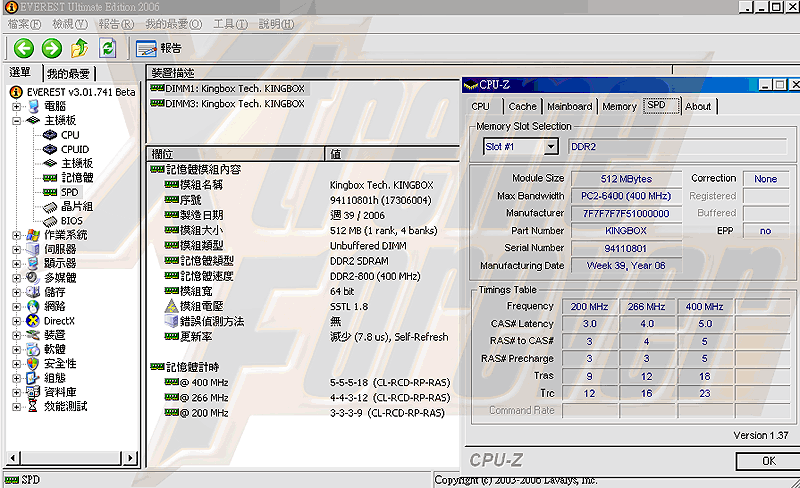Select the 晶片組 chipset icon in tree
800x488 pixels.
[x=49, y=207]
